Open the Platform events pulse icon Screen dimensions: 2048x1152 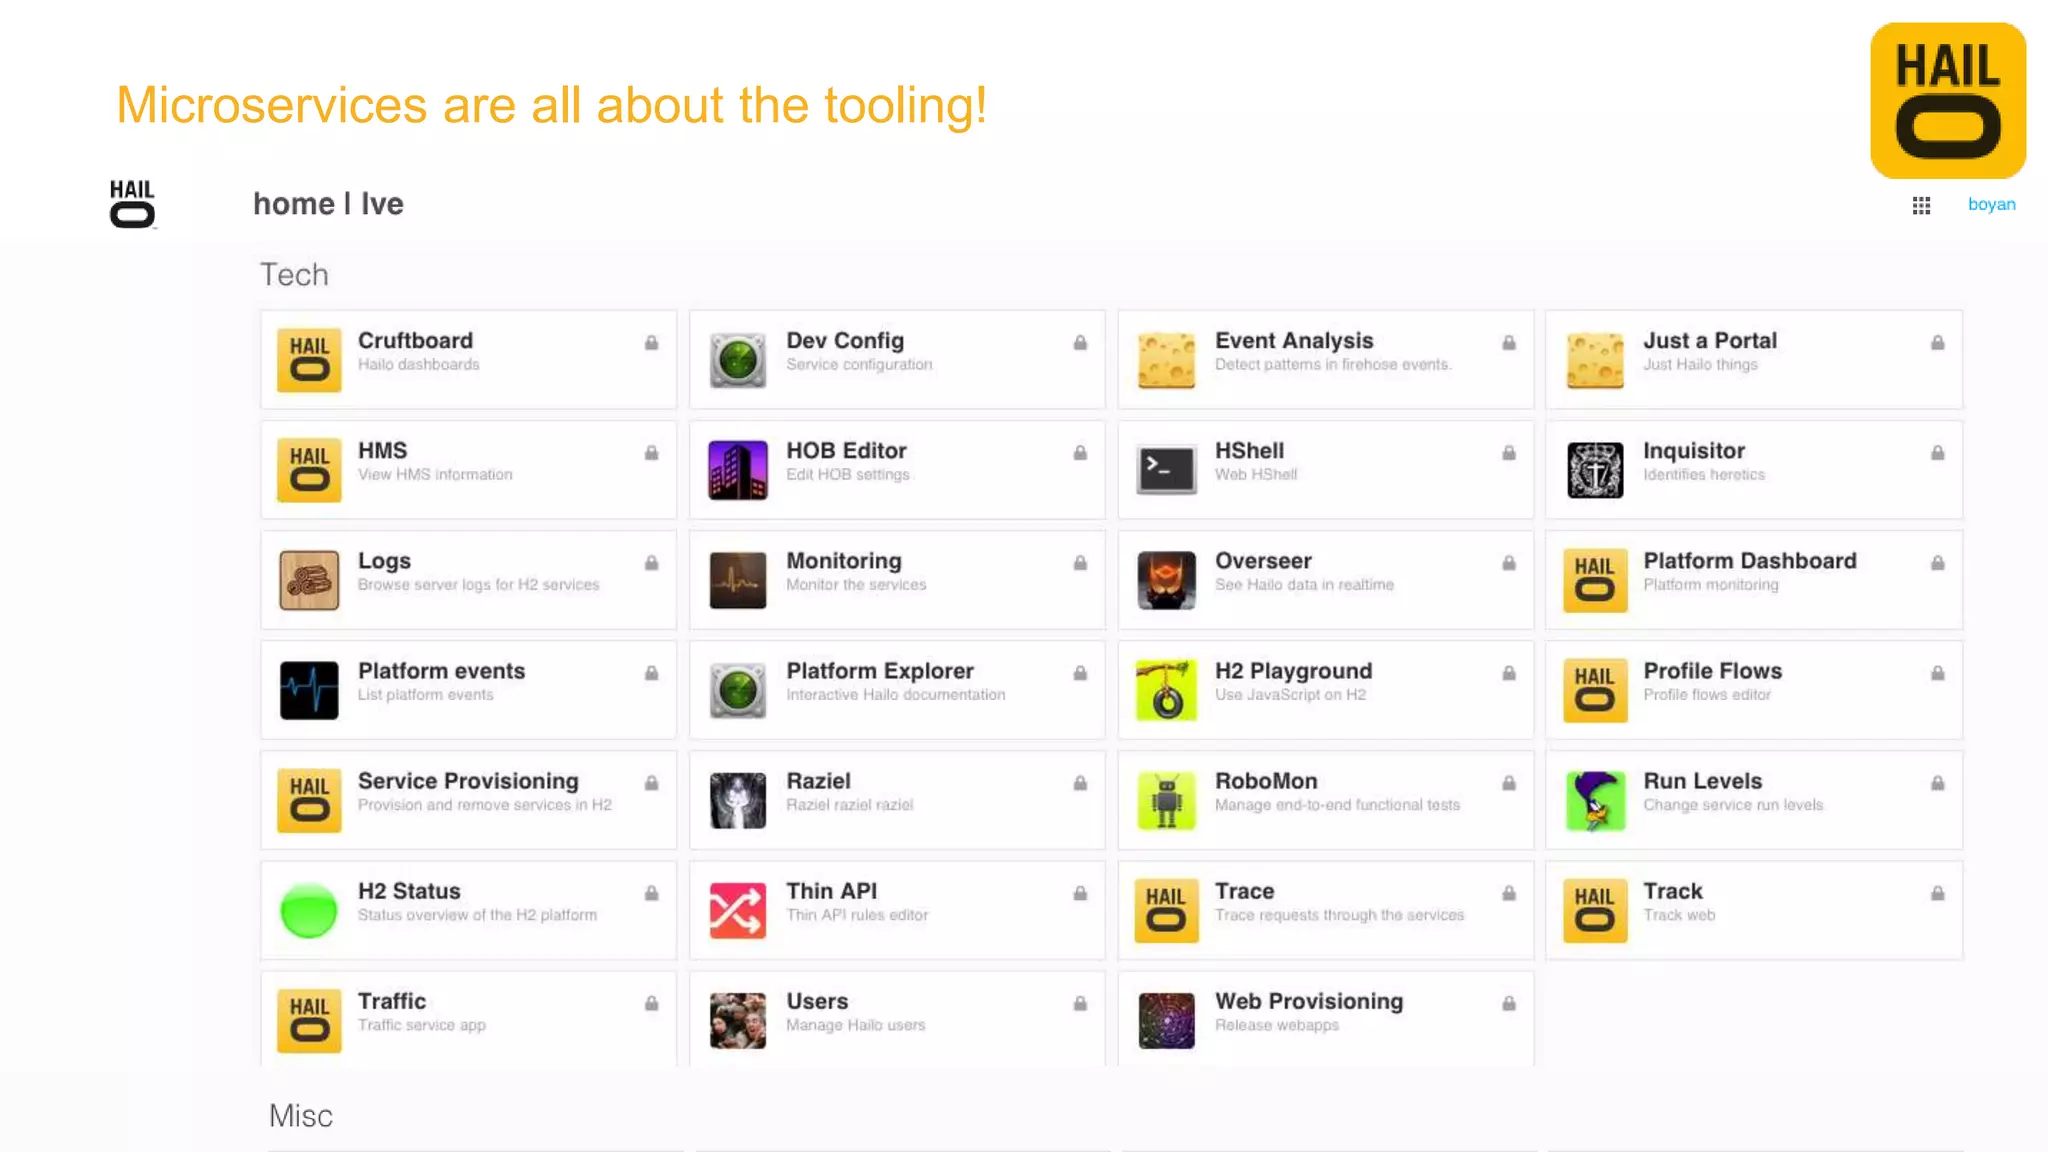coord(309,690)
